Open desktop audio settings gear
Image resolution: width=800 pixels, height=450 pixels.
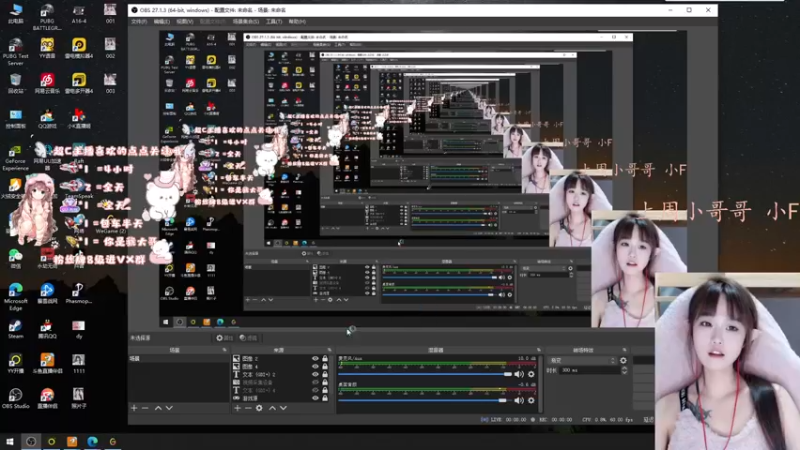531,401
